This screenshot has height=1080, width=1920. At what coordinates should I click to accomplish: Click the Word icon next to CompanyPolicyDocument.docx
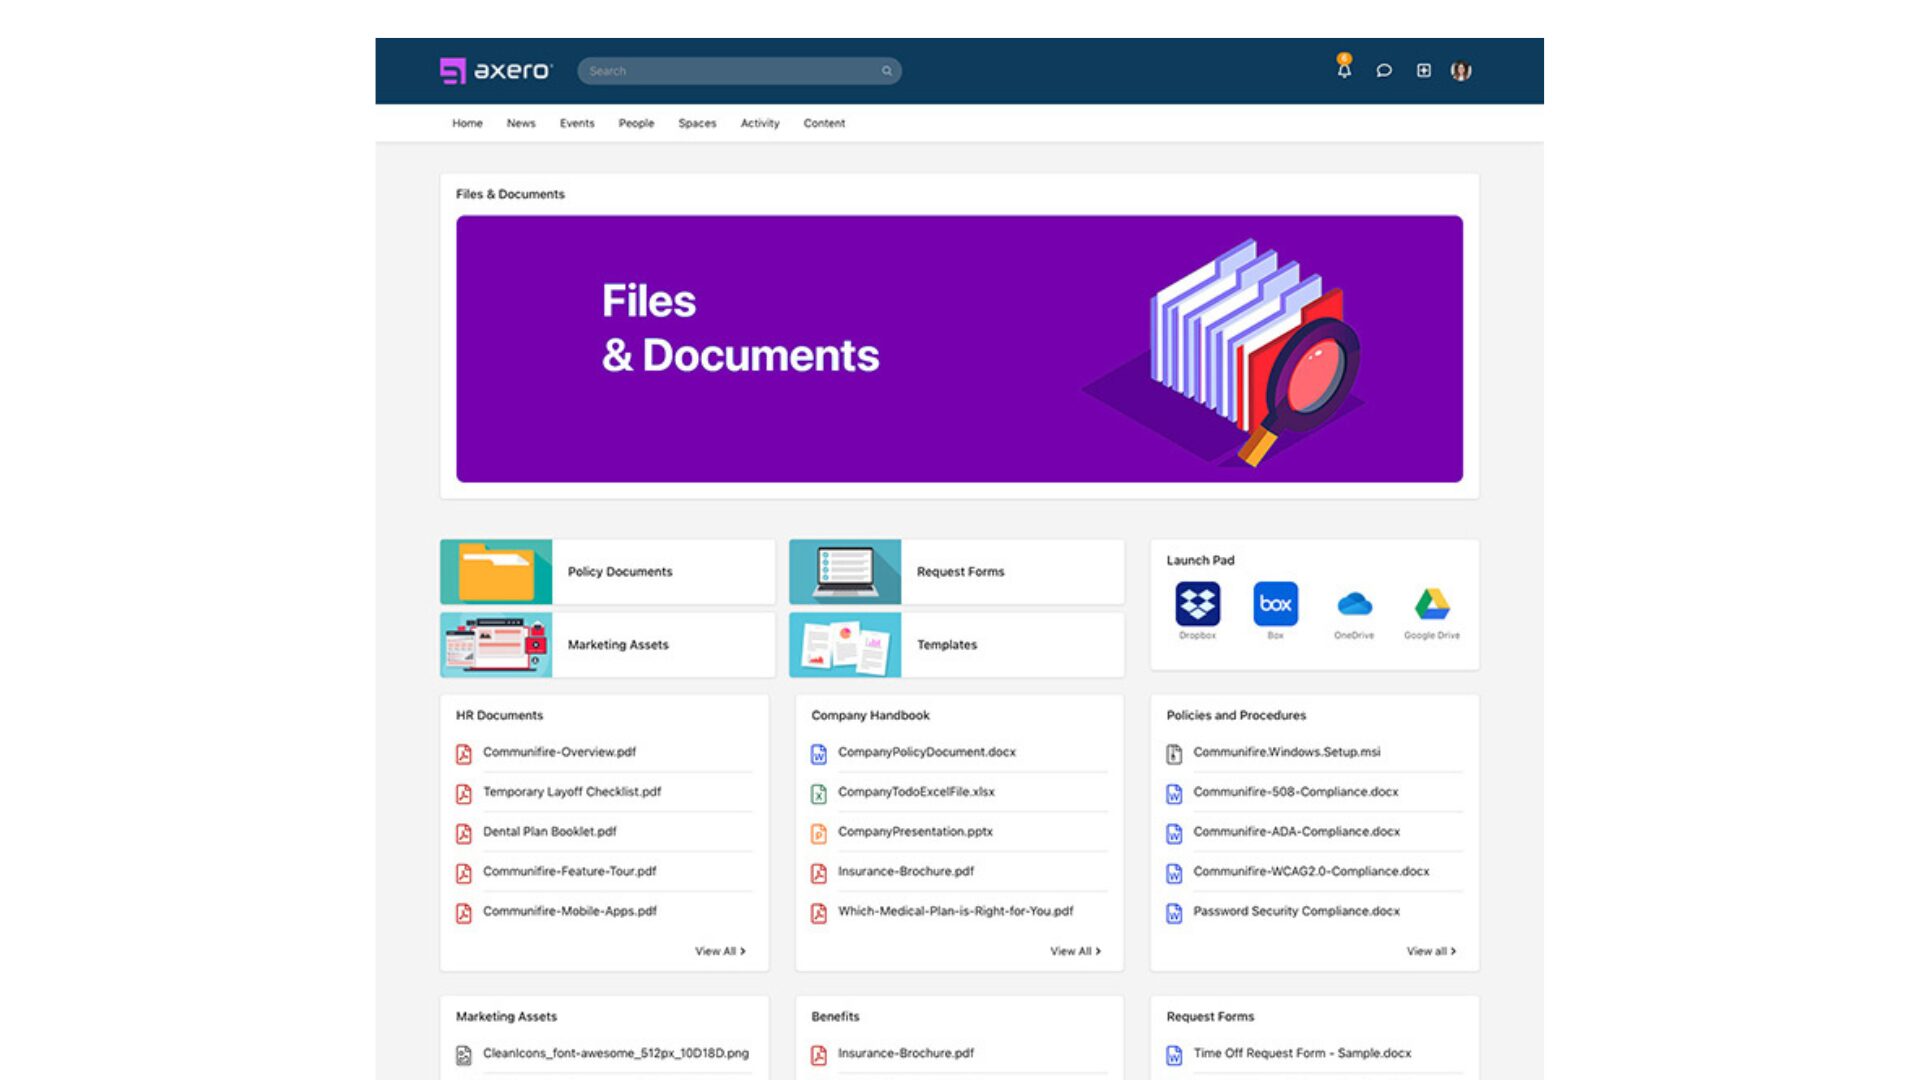(x=818, y=752)
